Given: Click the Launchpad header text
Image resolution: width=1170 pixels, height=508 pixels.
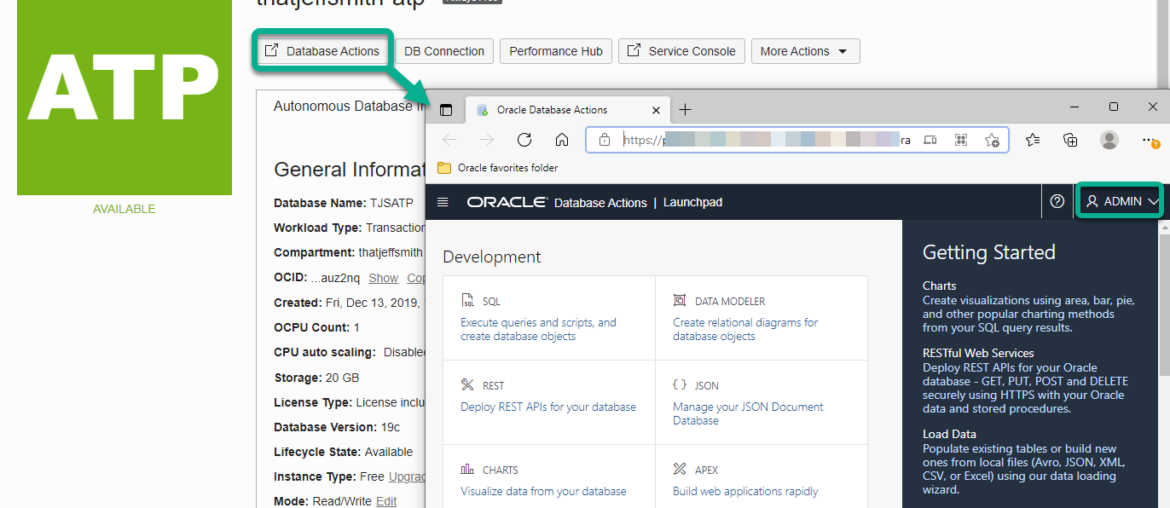Looking at the screenshot, I should [692, 202].
